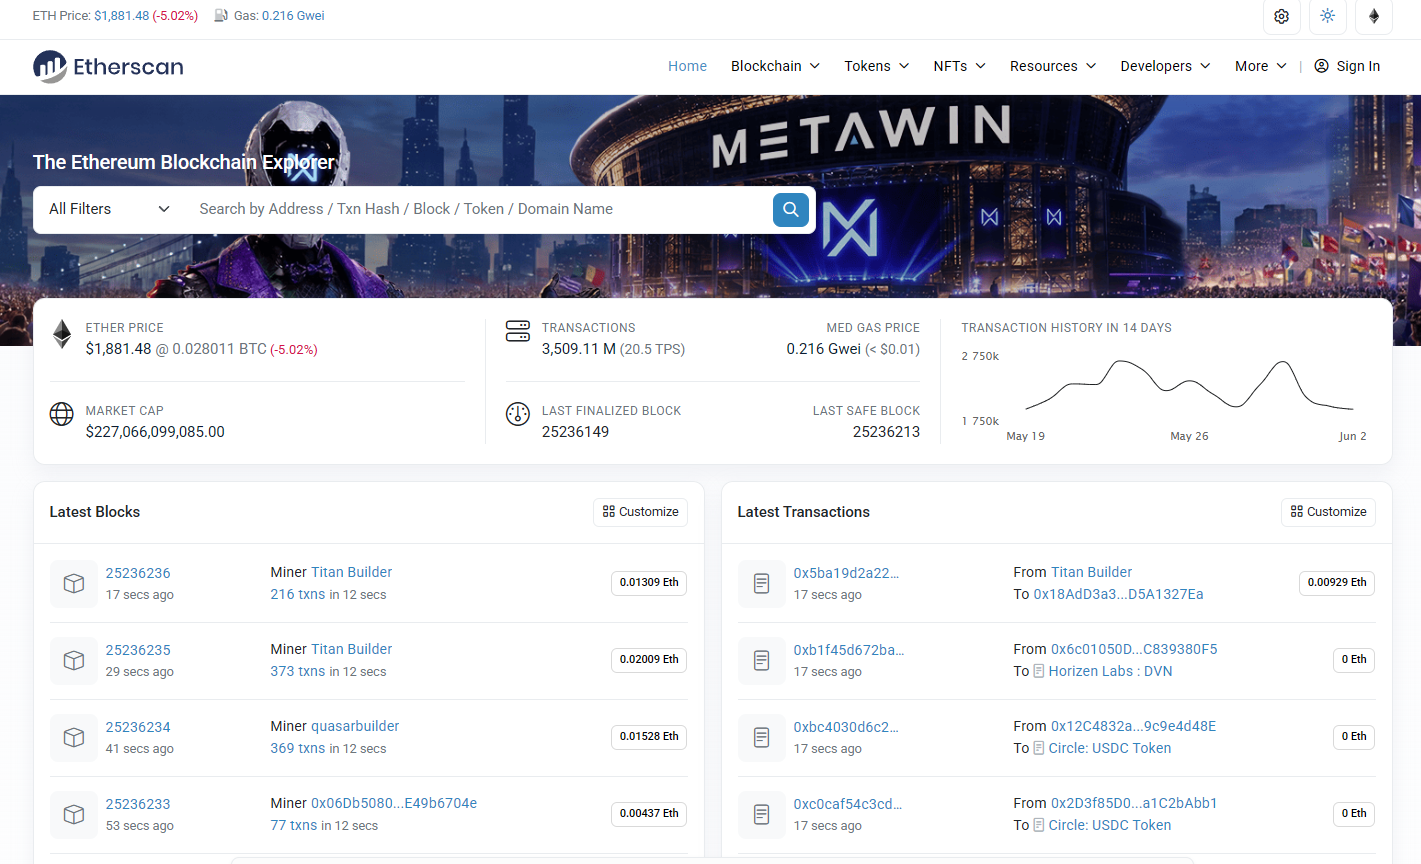1421x864 pixels.
Task: Click the transaction history line chart
Action: 1188,385
